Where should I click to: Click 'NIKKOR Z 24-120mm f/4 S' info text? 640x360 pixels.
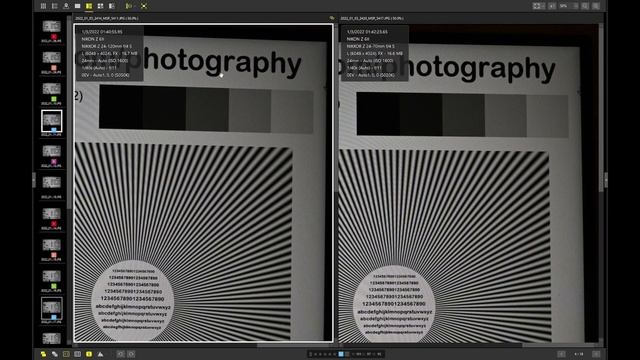pos(107,46)
